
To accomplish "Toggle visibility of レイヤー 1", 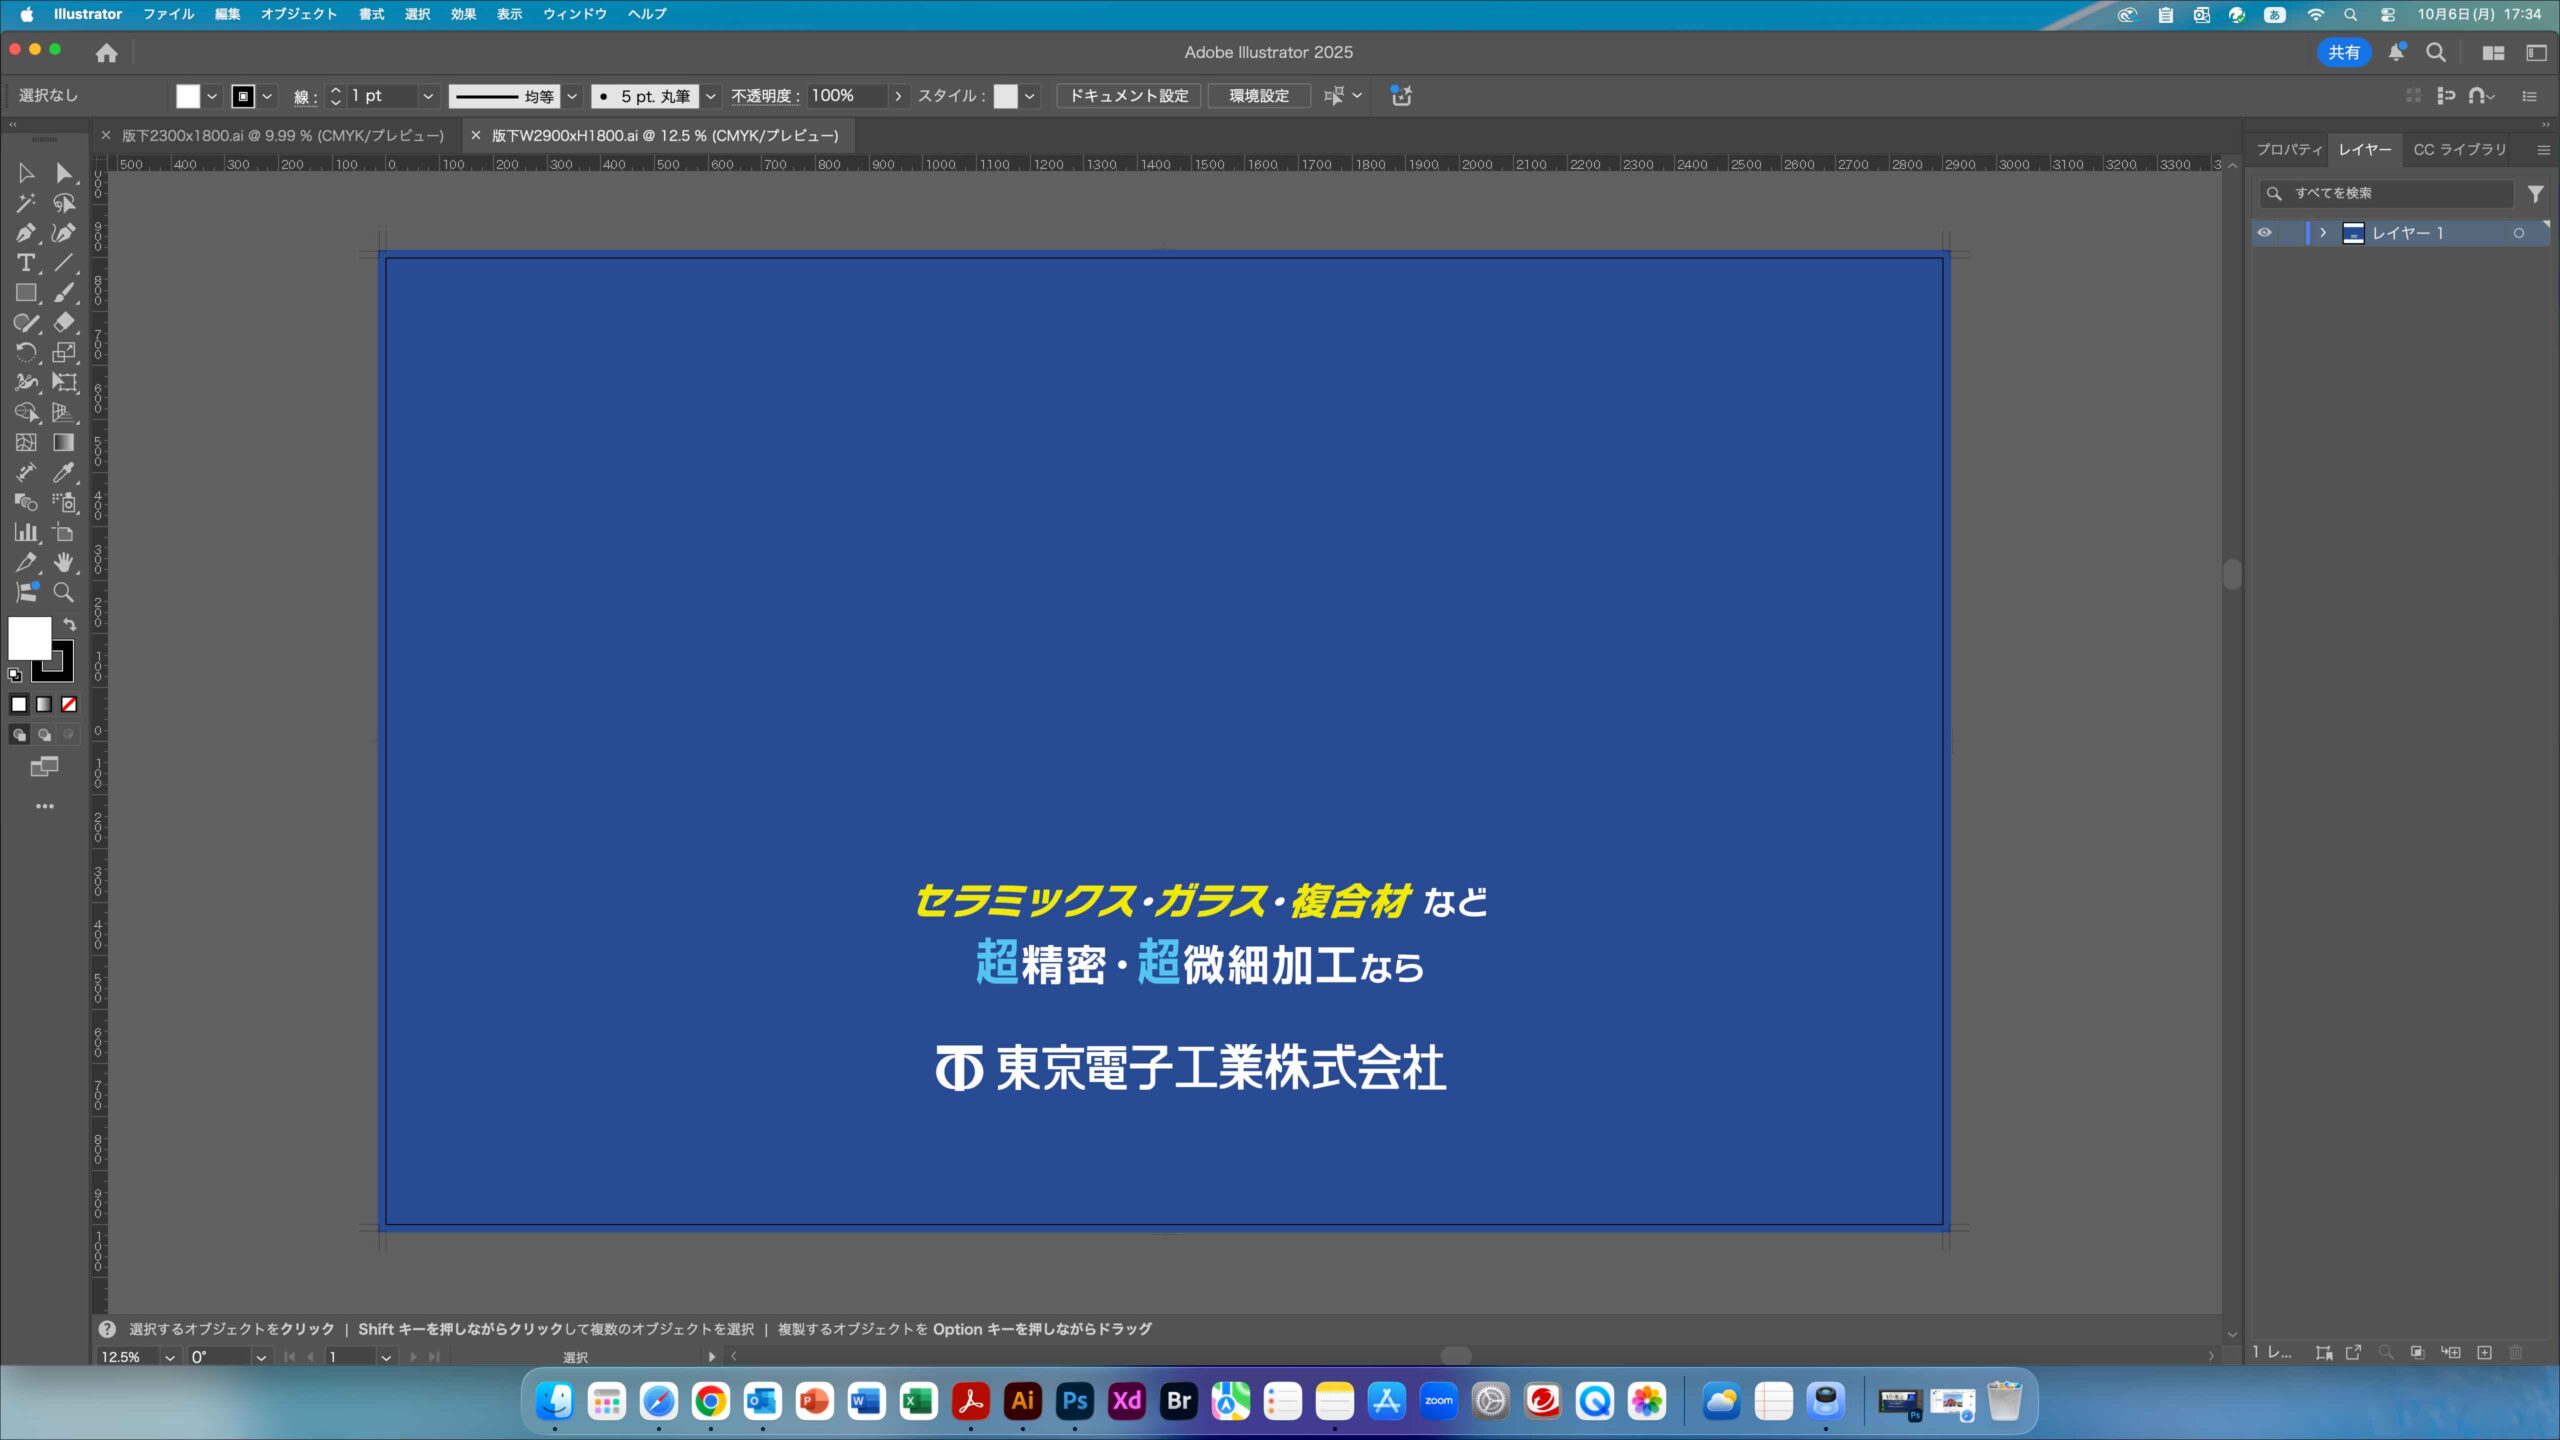I will [2264, 233].
